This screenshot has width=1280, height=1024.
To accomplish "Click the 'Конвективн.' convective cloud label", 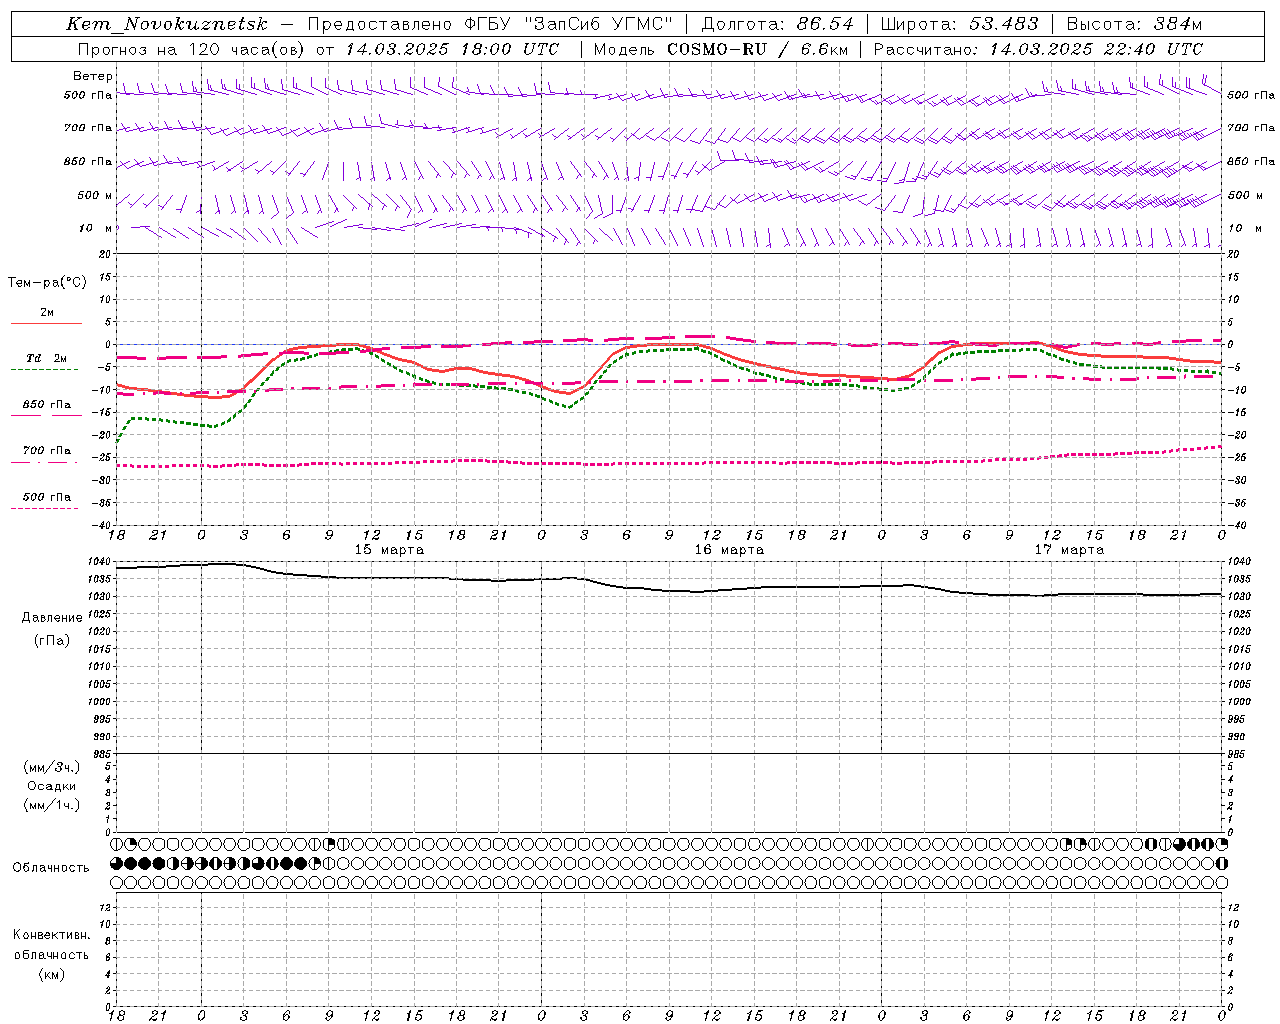I will pyautogui.click(x=52, y=935).
